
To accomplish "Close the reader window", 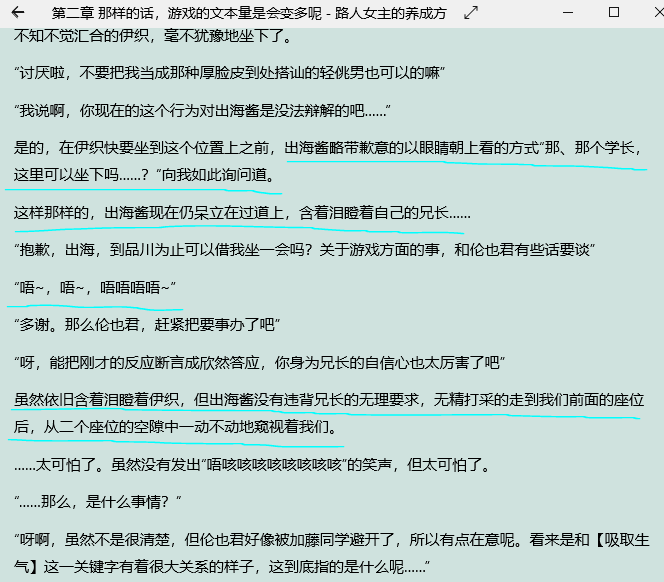I will pyautogui.click(x=659, y=12).
